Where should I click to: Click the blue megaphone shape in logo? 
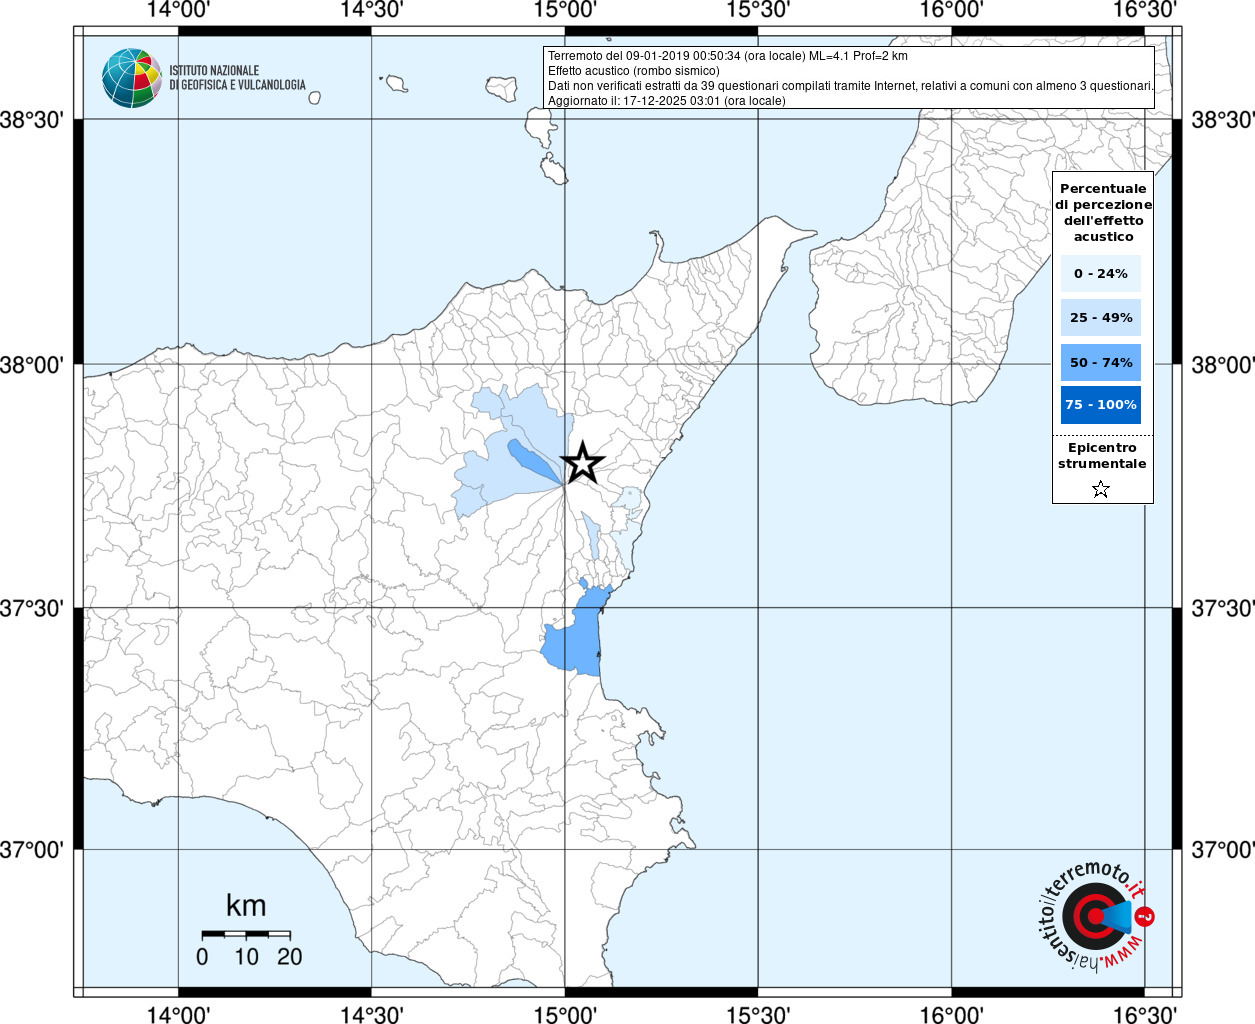[1118, 916]
